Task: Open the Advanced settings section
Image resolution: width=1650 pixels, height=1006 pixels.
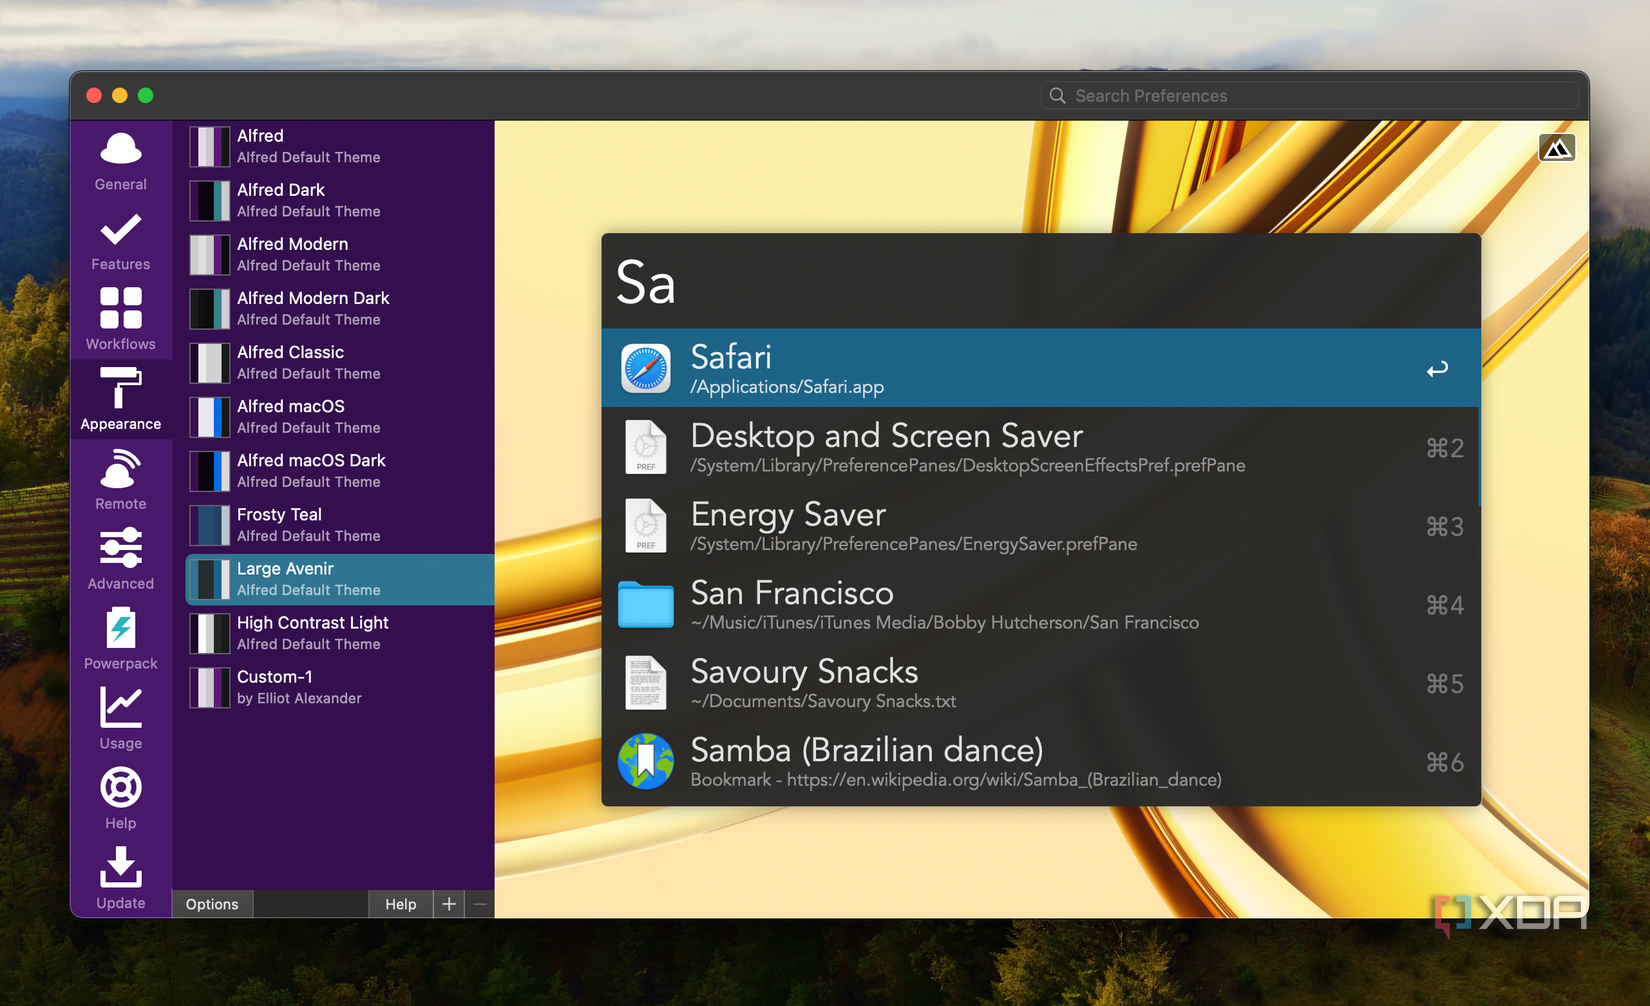Action: pos(120,560)
